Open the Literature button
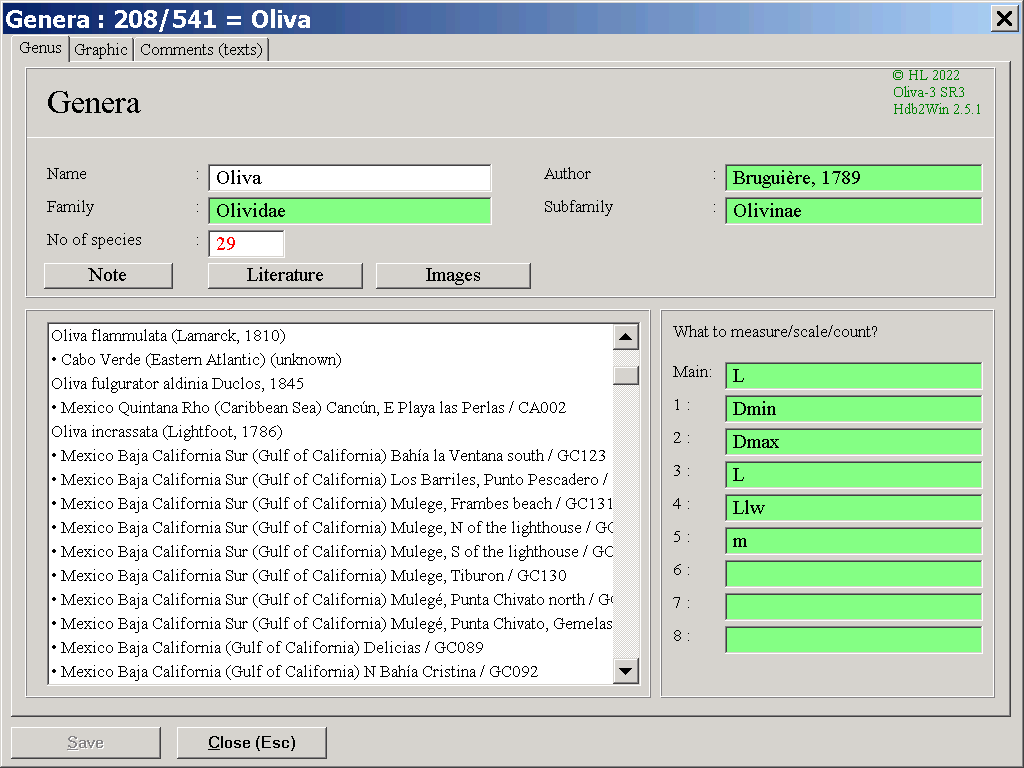 285,276
